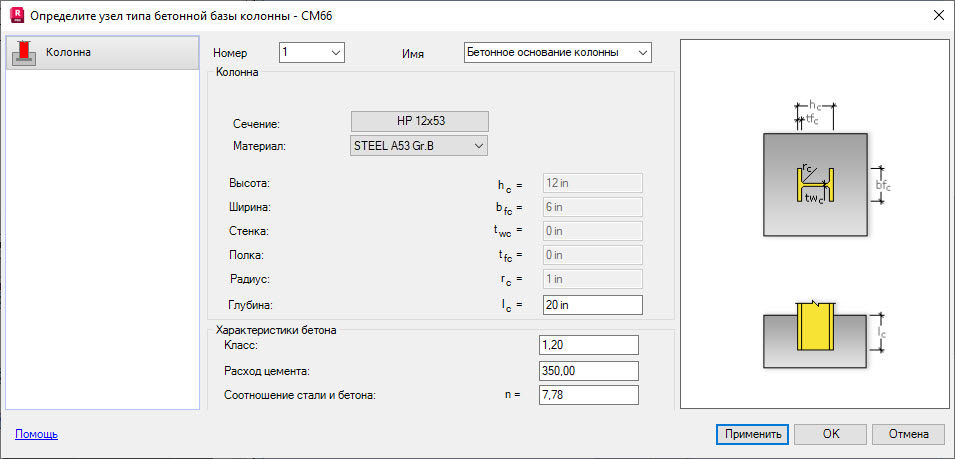Open the Имя dropdown list
The width and height of the screenshot is (955, 459).
[557, 52]
